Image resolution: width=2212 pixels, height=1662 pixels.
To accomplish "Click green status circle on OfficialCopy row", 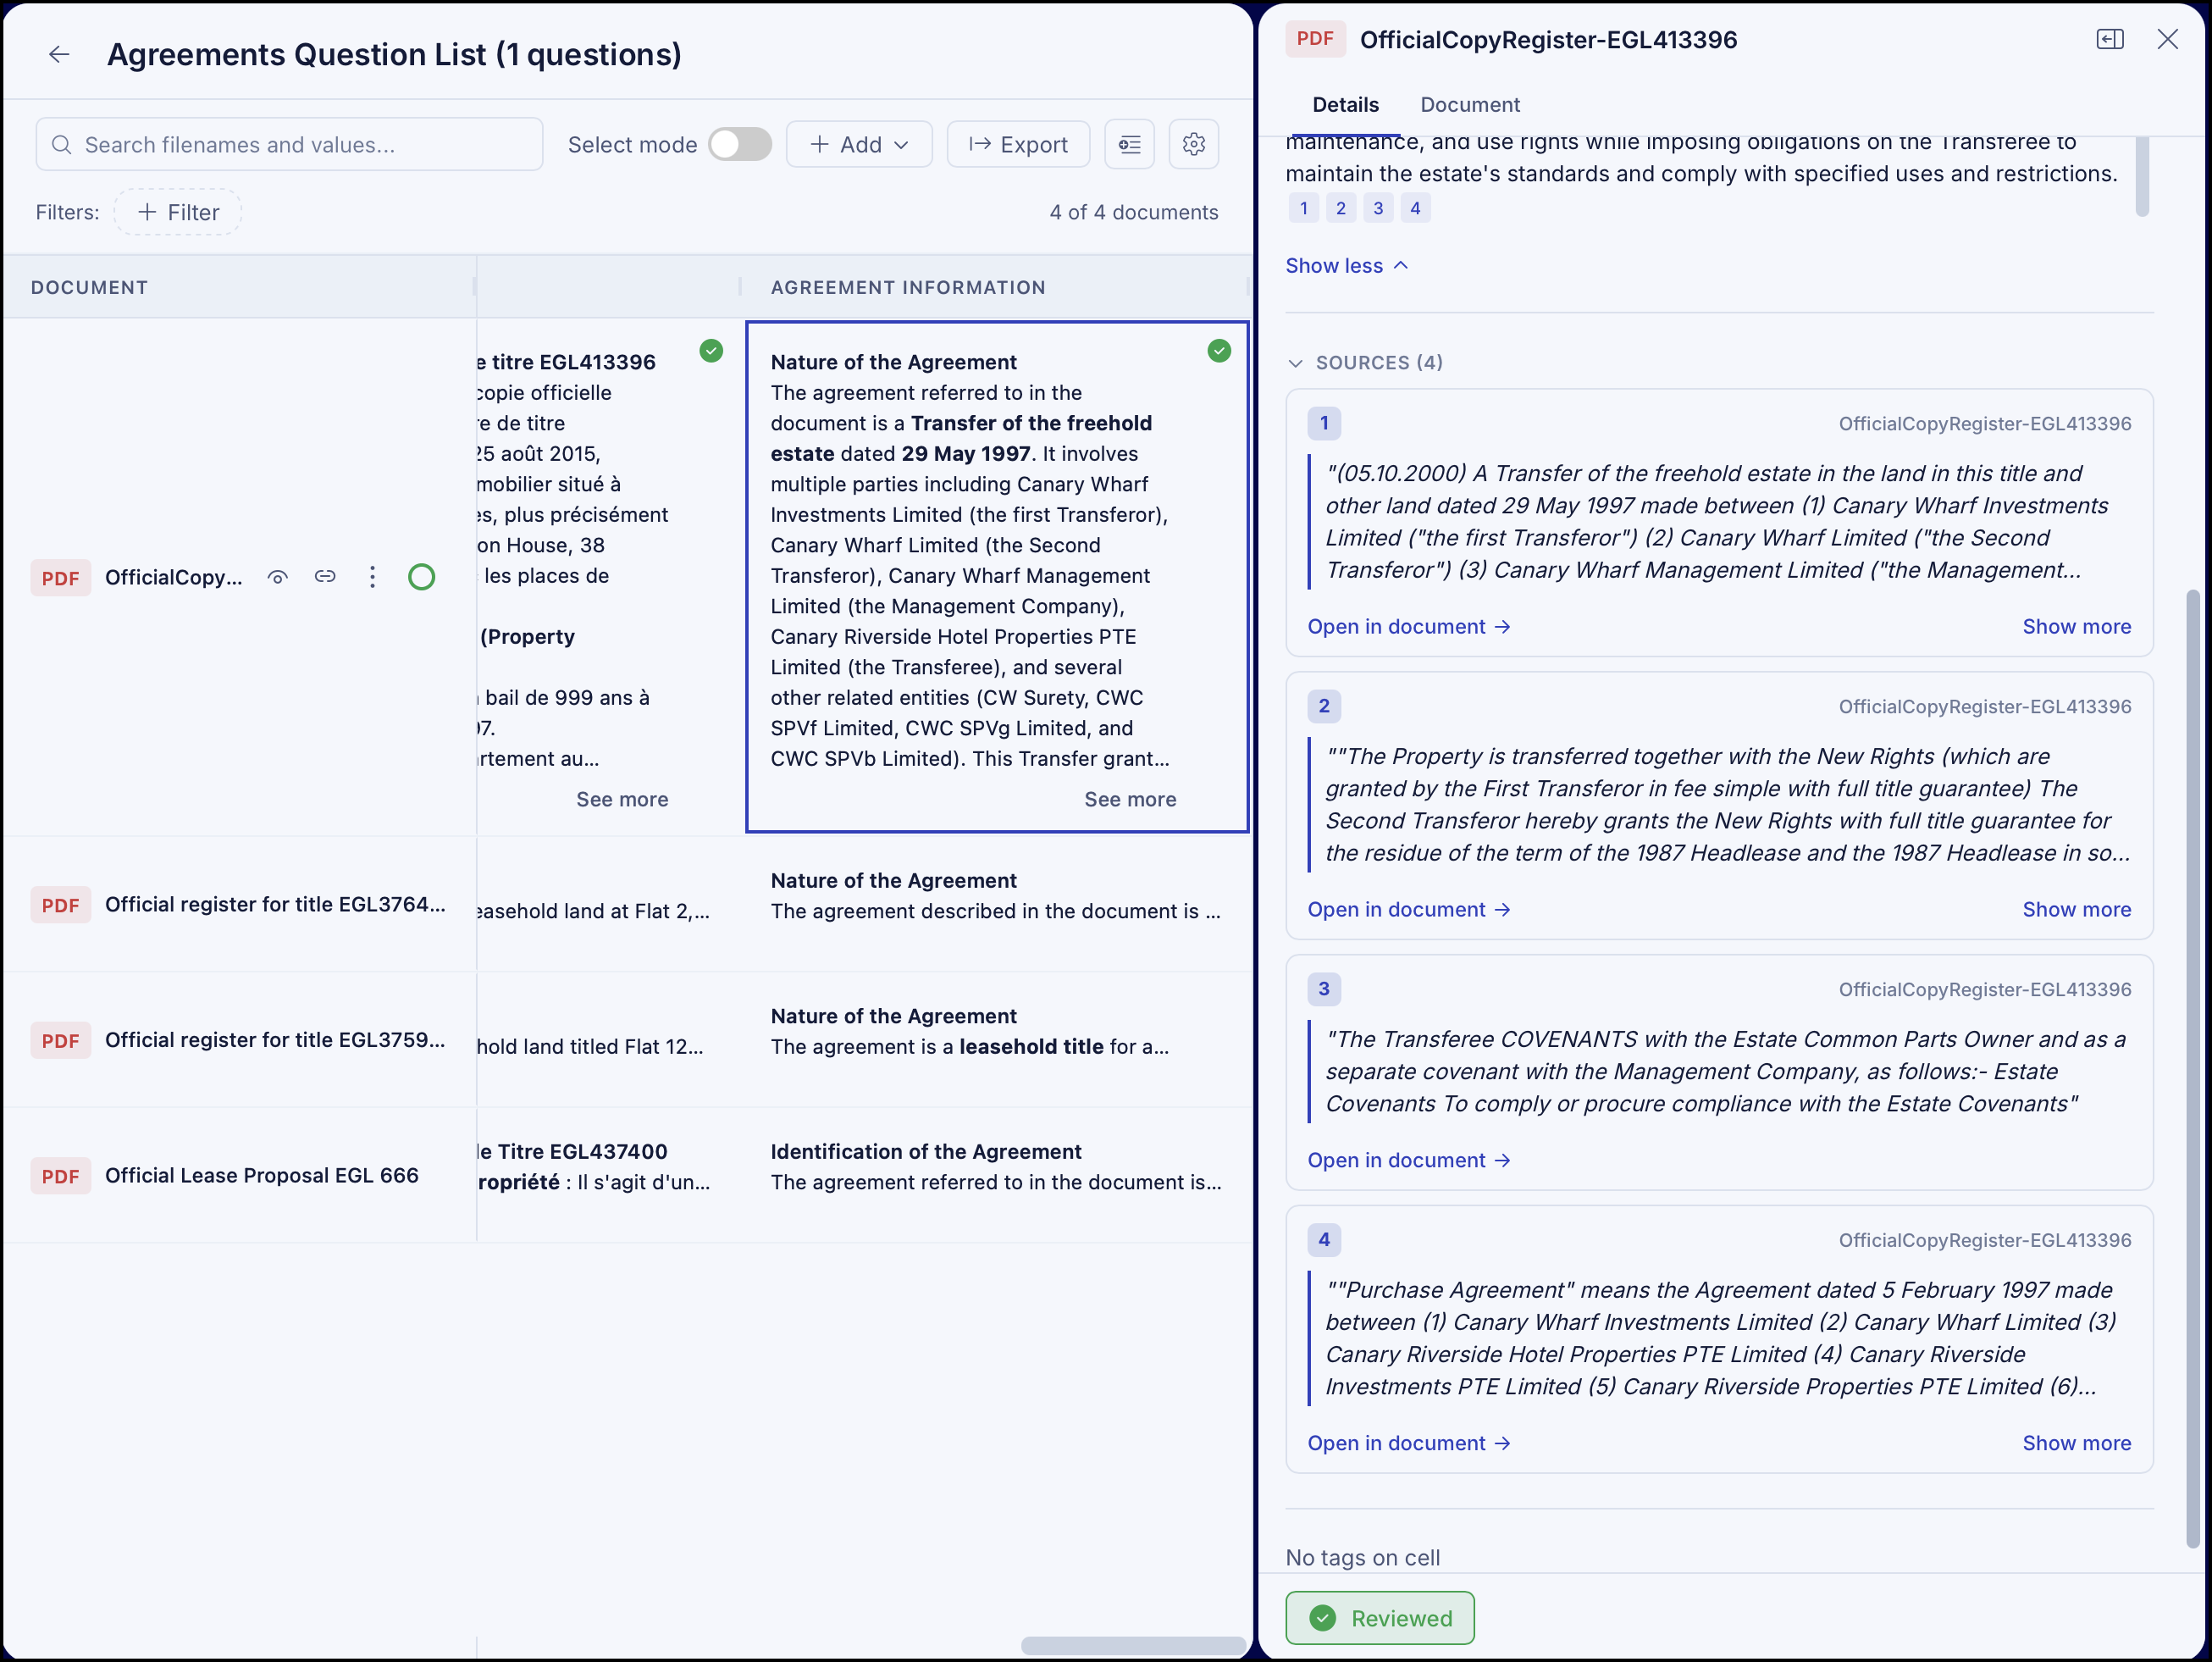I will pos(422,577).
